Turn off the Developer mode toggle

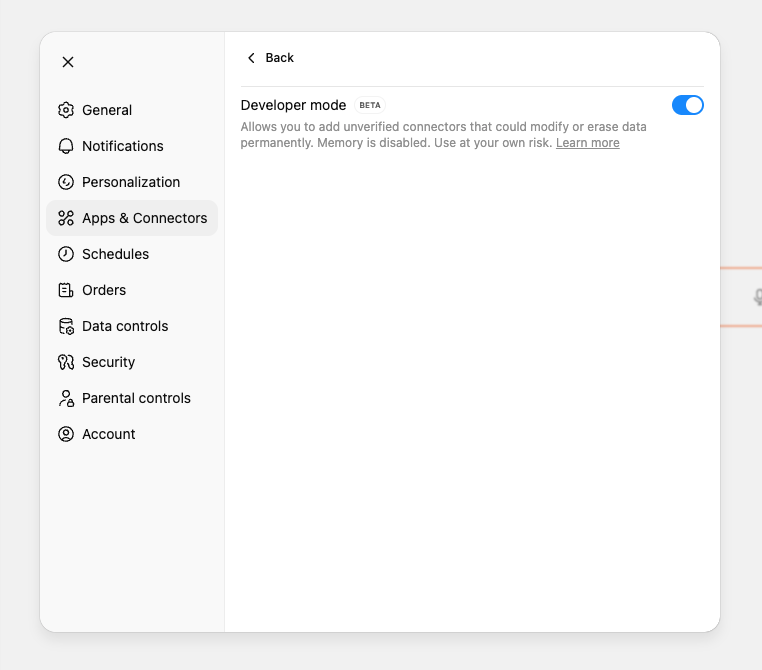tap(687, 105)
